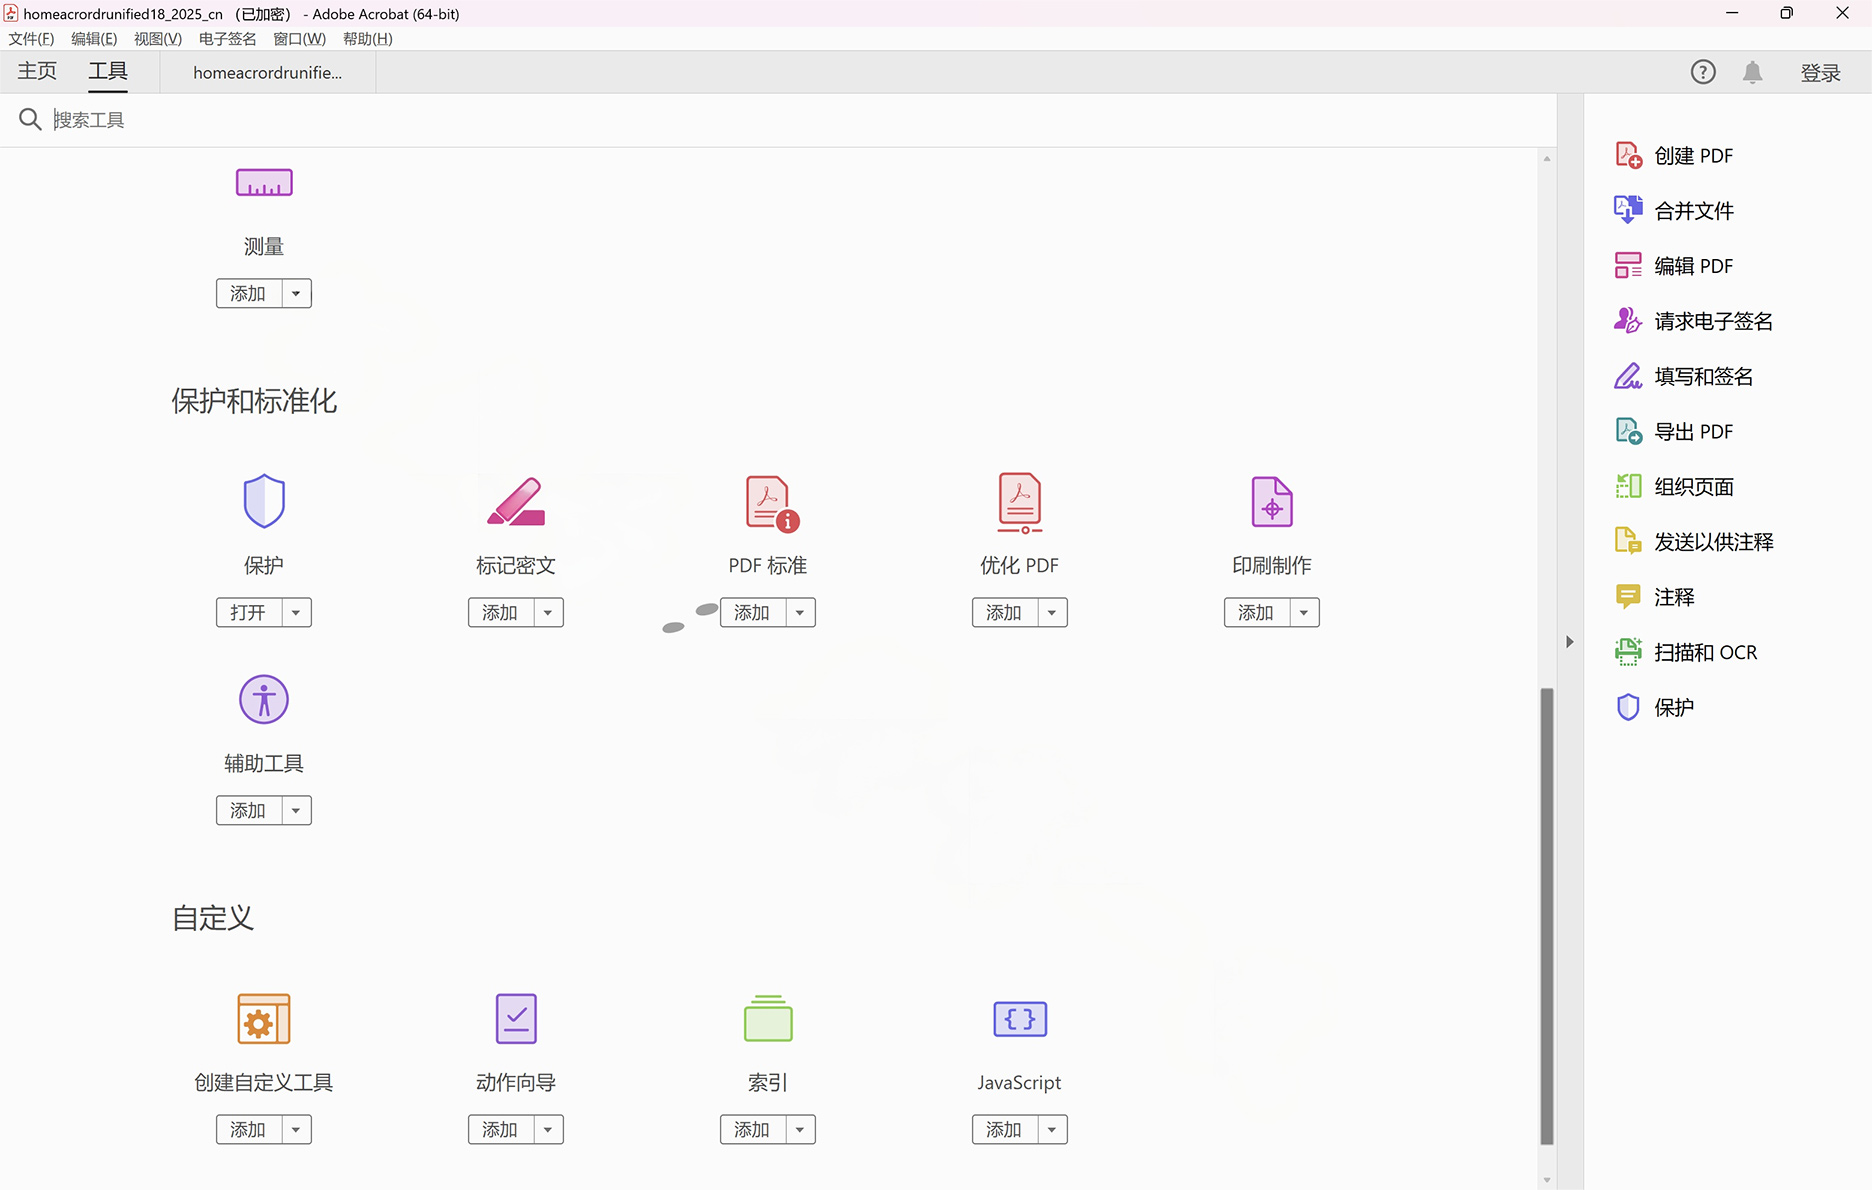Click the search magnifier icon

pyautogui.click(x=30, y=120)
